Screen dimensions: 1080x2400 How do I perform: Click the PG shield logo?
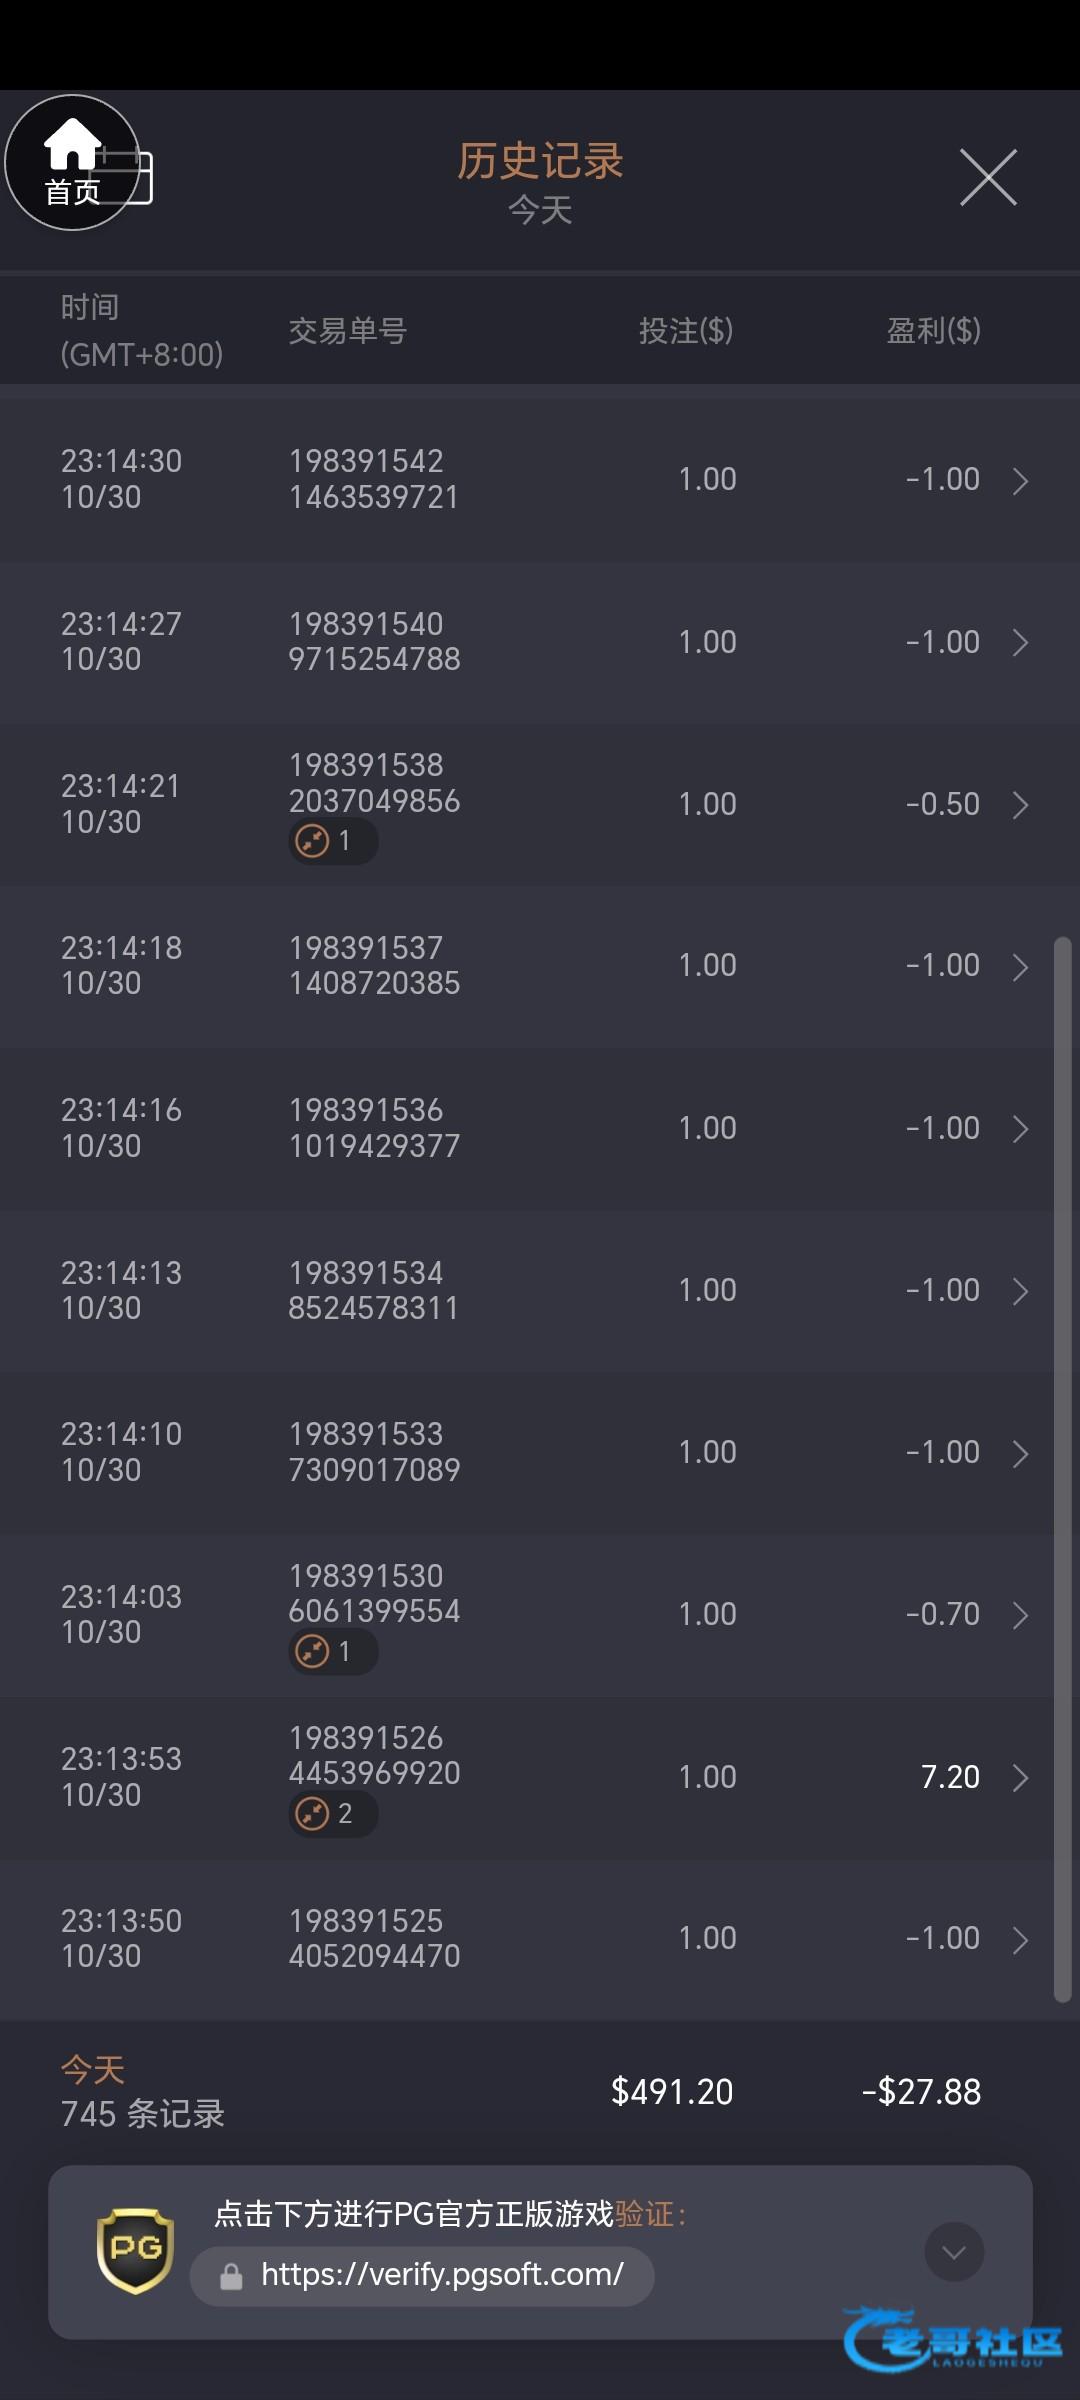pyautogui.click(x=135, y=2250)
